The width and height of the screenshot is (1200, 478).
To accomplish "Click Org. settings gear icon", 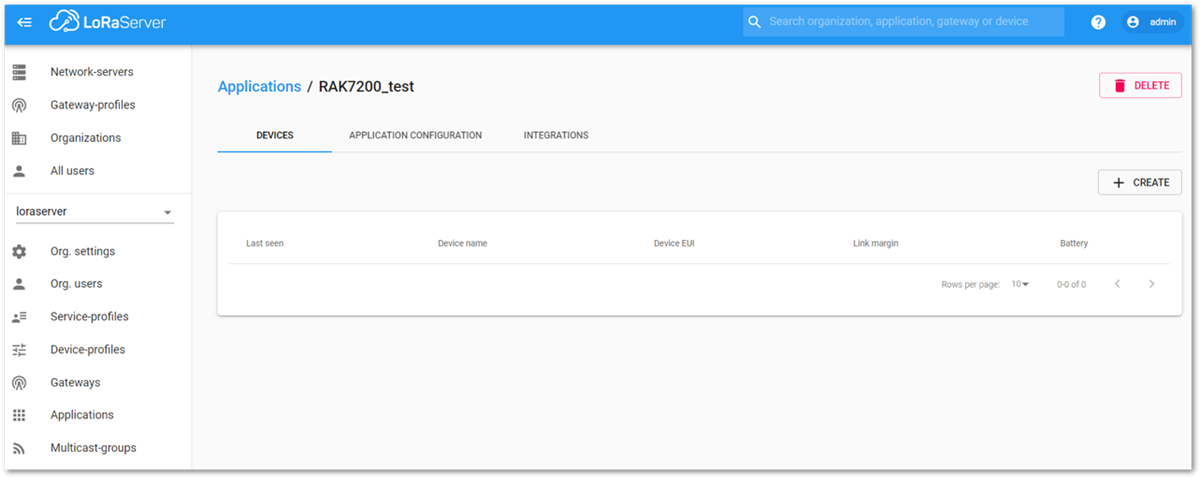I will click(19, 252).
